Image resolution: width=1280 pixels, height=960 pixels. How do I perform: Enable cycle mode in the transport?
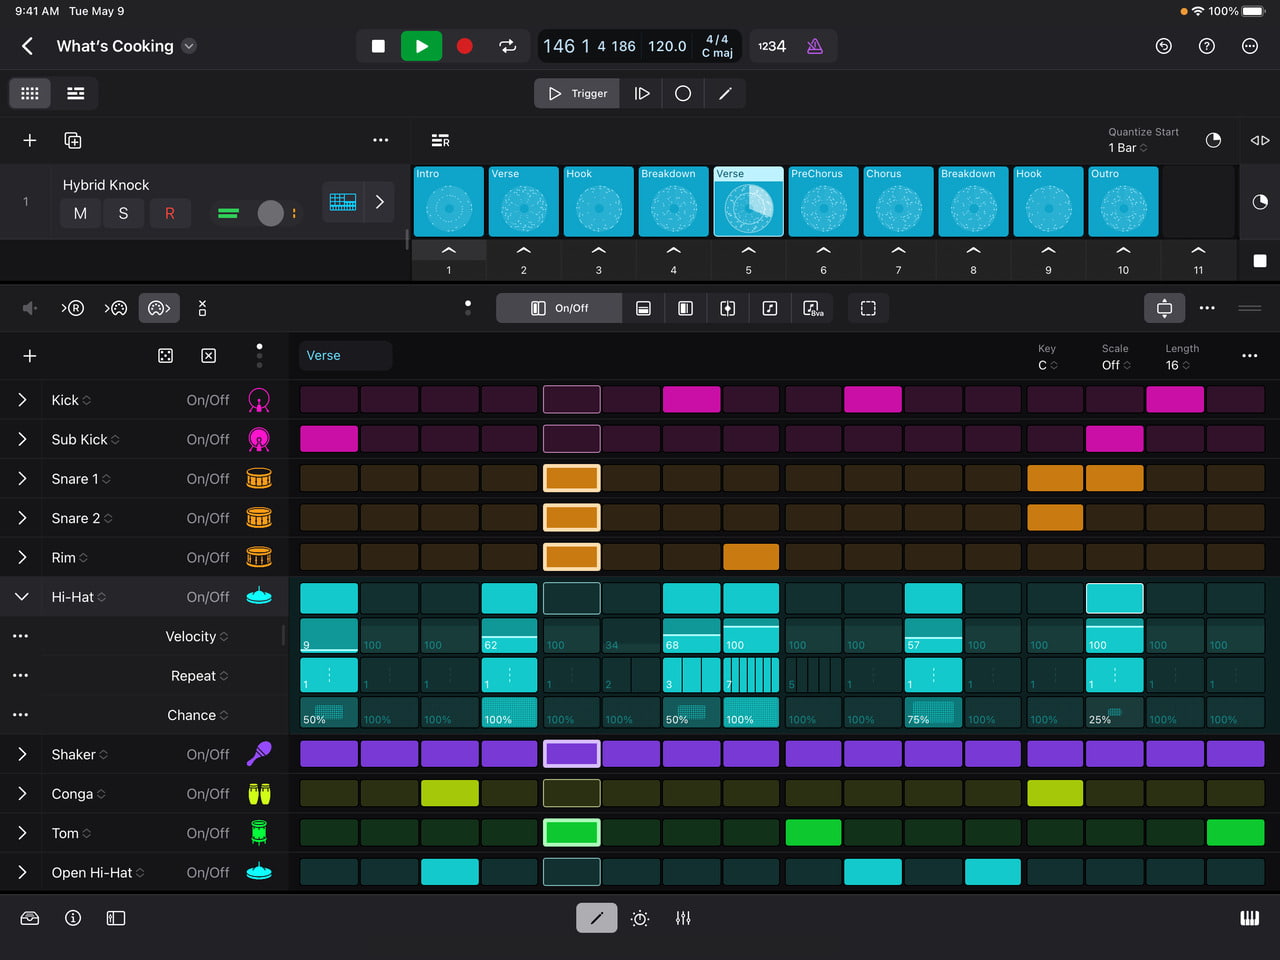click(x=507, y=46)
